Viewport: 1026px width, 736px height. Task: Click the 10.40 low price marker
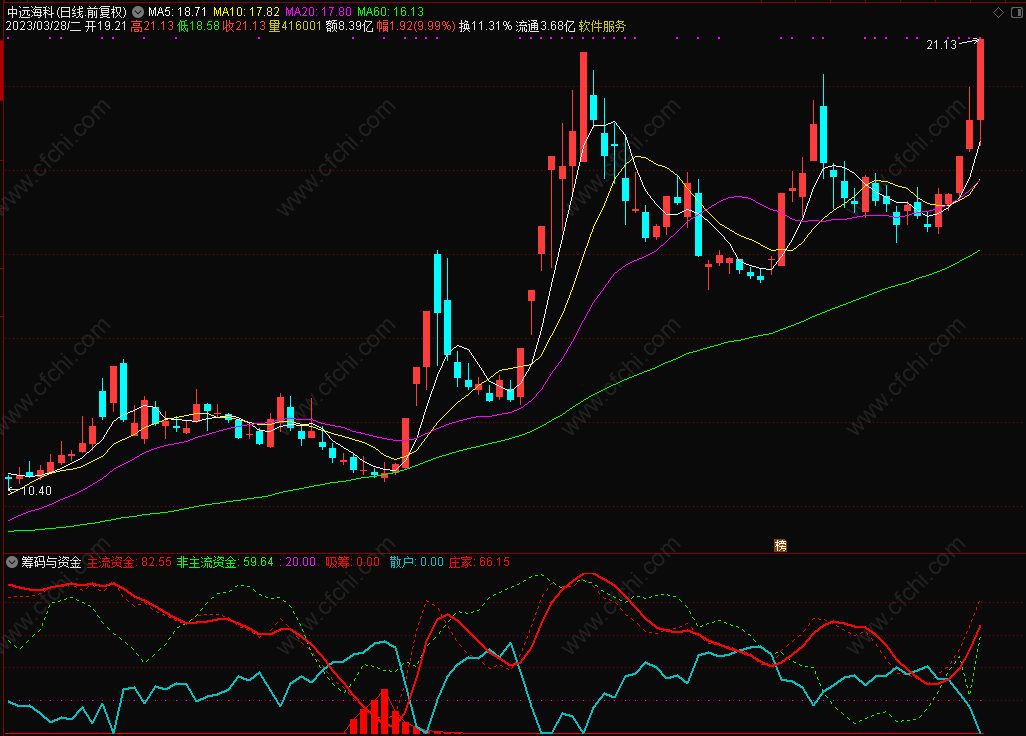click(x=37, y=491)
